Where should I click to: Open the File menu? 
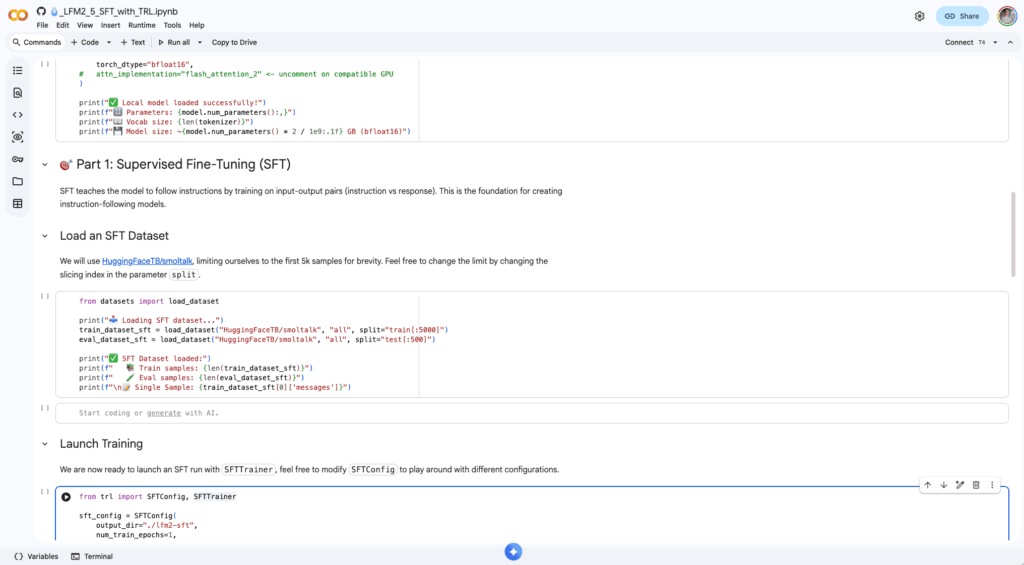(x=42, y=25)
